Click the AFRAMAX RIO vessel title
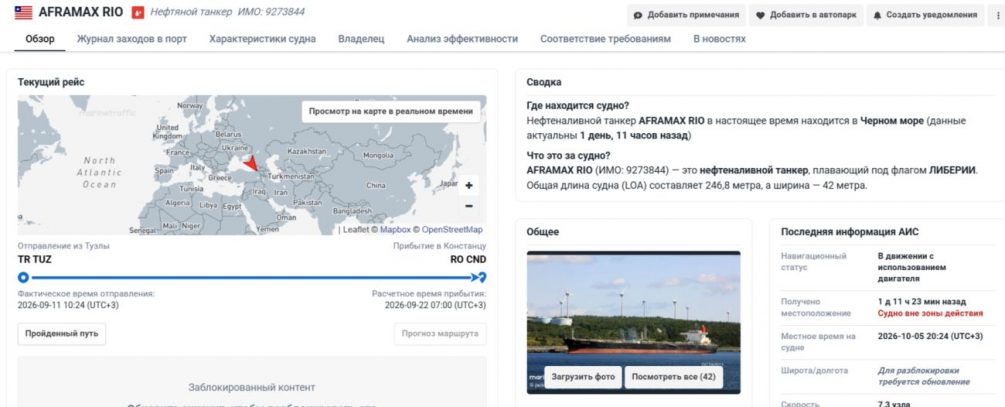1005x407 pixels. pos(80,12)
